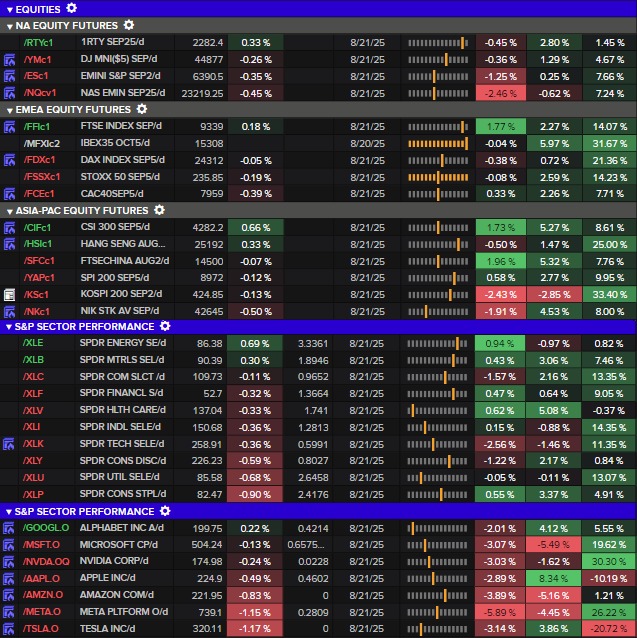Image resolution: width=637 pixels, height=638 pixels.
Task: Open the /NQcv1 ticker link
Action: tap(41, 93)
